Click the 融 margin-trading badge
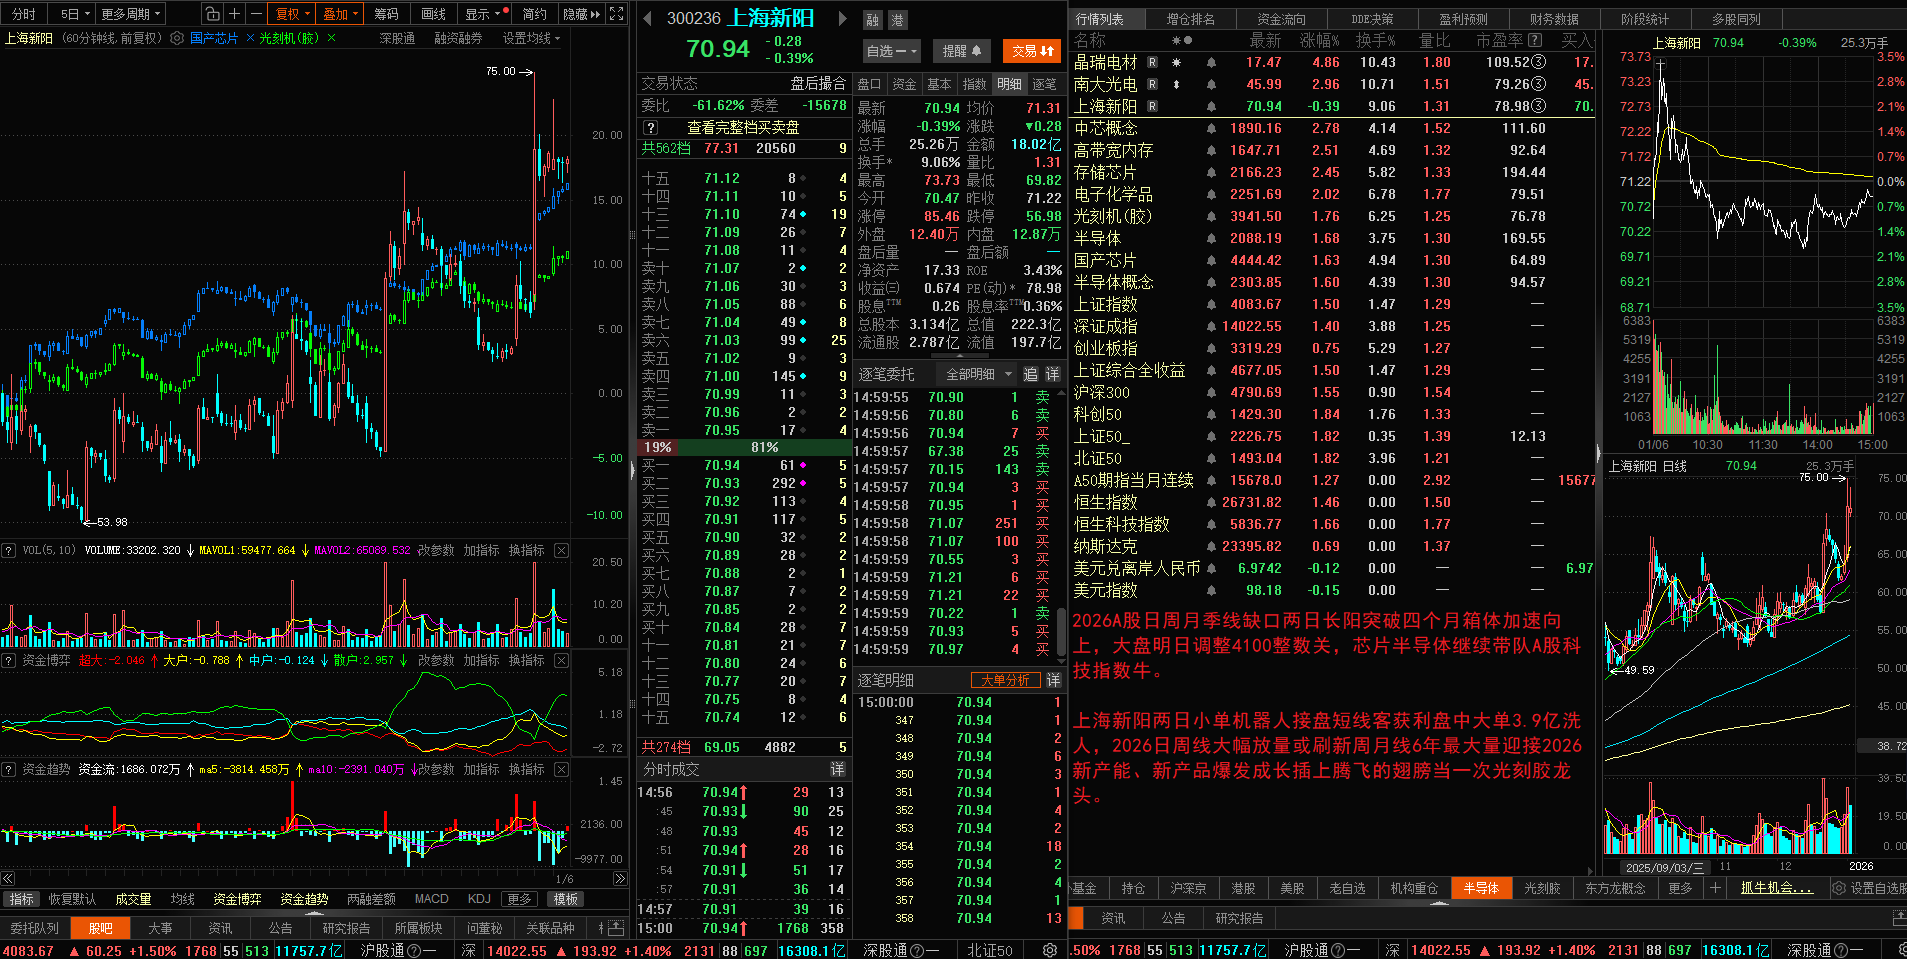The height and width of the screenshot is (959, 1907). click(x=873, y=20)
